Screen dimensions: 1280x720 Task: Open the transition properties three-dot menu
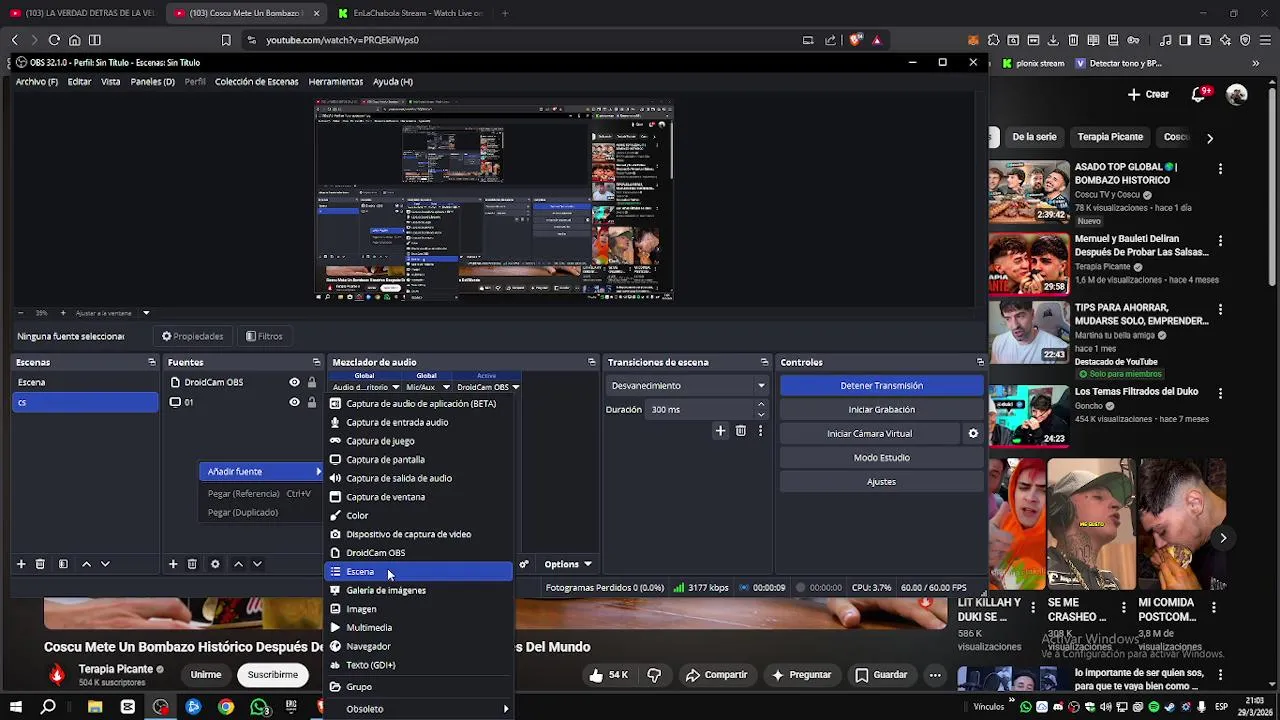pos(760,431)
